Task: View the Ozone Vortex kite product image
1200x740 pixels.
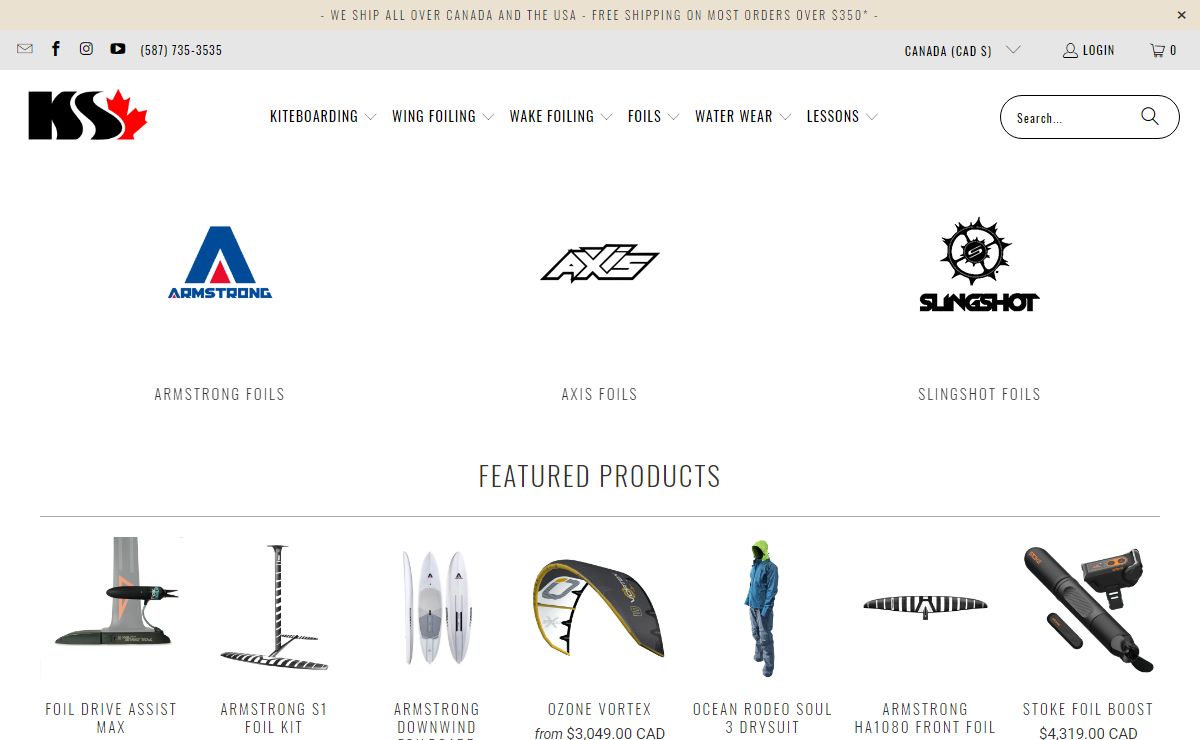Action: pyautogui.click(x=599, y=608)
